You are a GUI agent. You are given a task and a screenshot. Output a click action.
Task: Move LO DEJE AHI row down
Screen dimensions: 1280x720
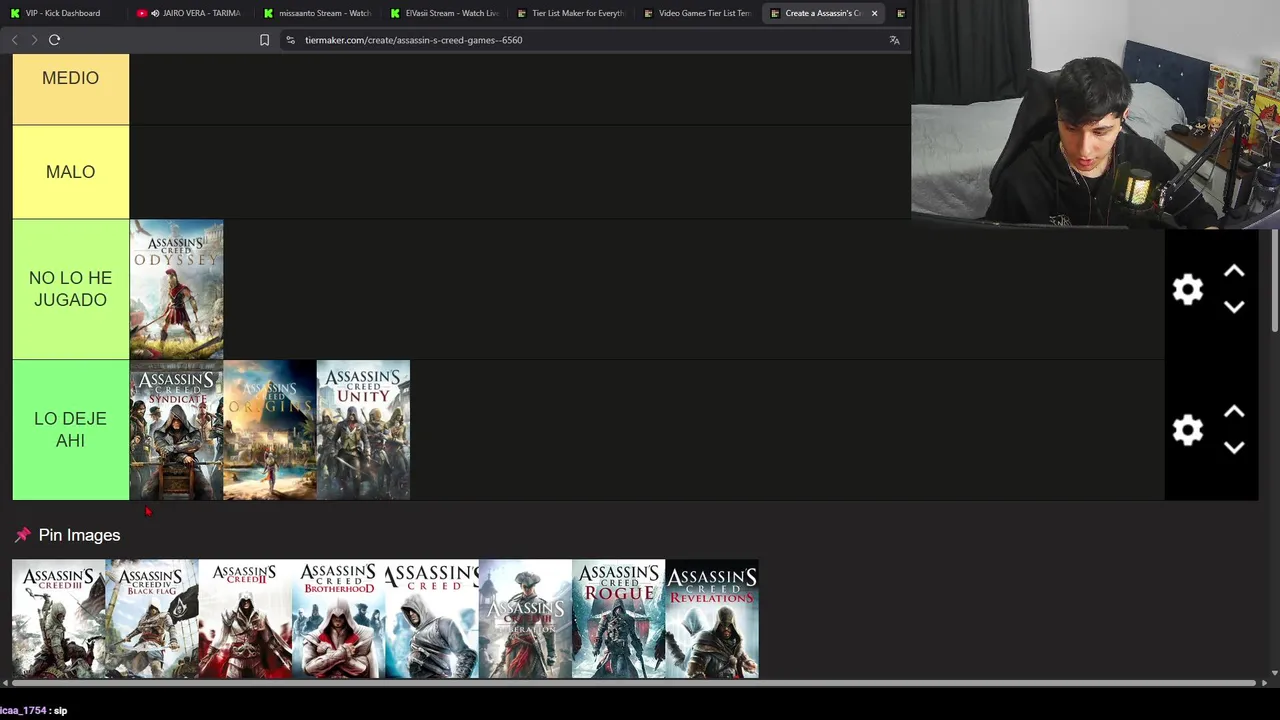pyautogui.click(x=1234, y=448)
